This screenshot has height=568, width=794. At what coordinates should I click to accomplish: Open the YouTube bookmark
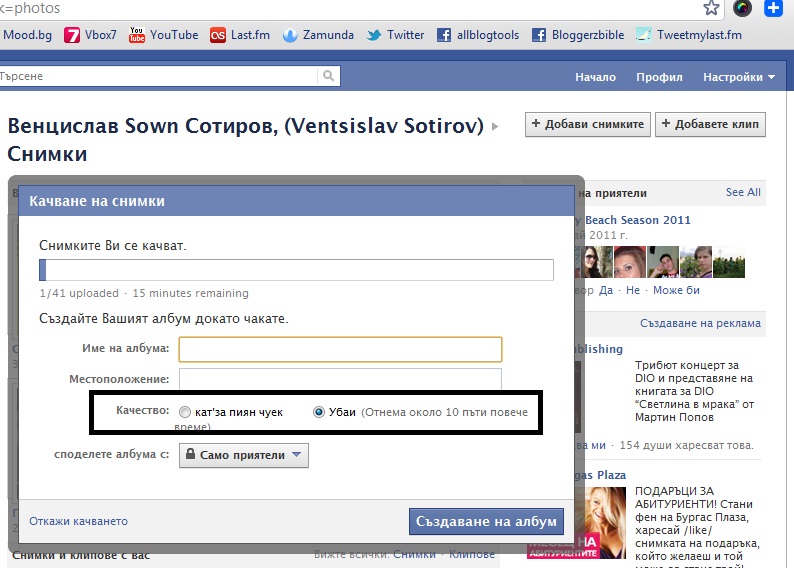tap(164, 35)
